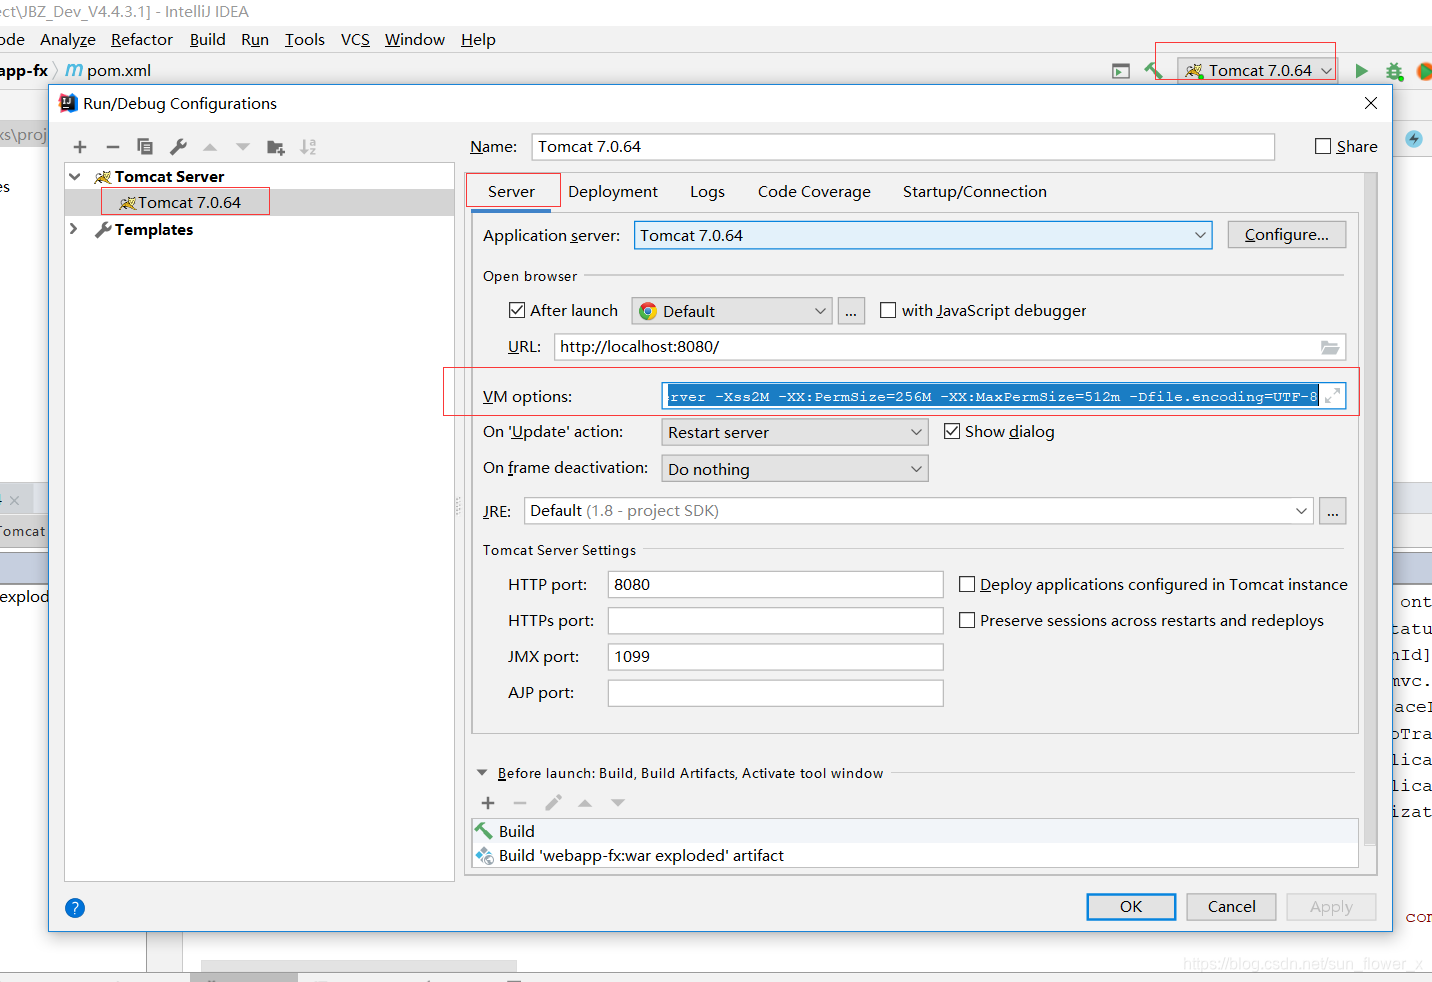Click the Run green play icon
Viewport: 1432px width, 982px height.
(x=1361, y=71)
